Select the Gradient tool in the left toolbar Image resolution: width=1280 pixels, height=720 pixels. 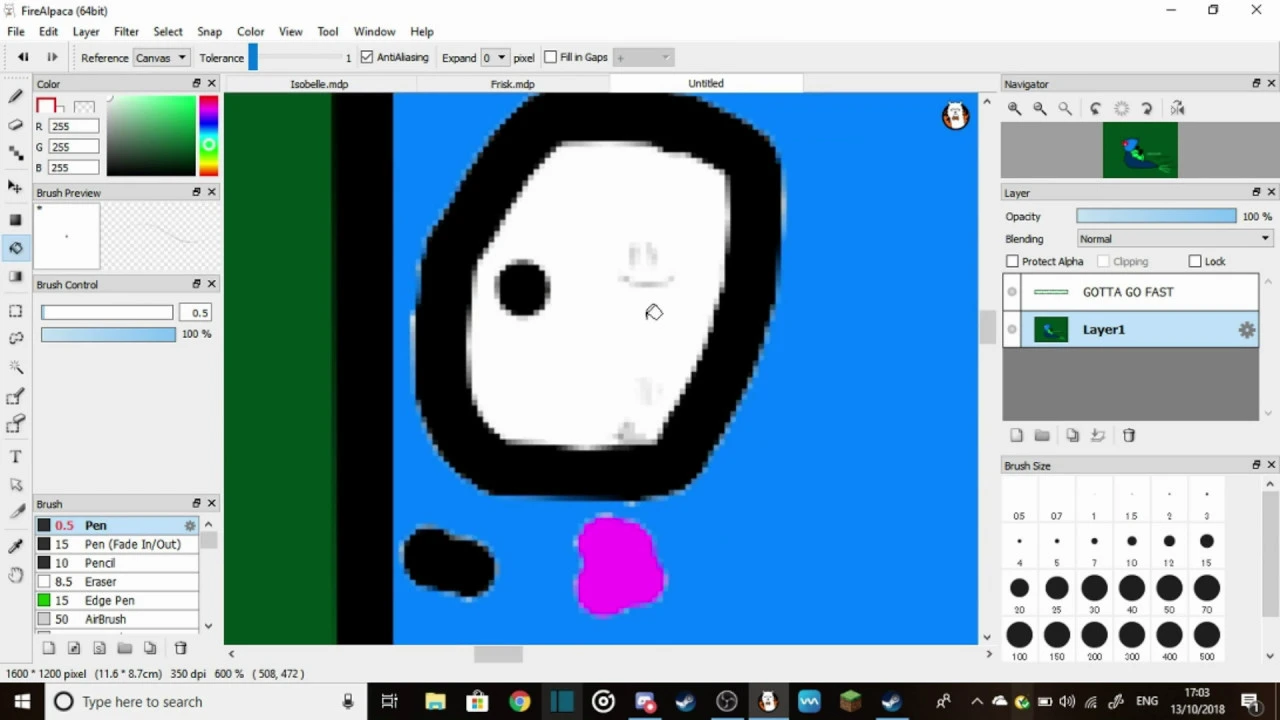(15, 276)
